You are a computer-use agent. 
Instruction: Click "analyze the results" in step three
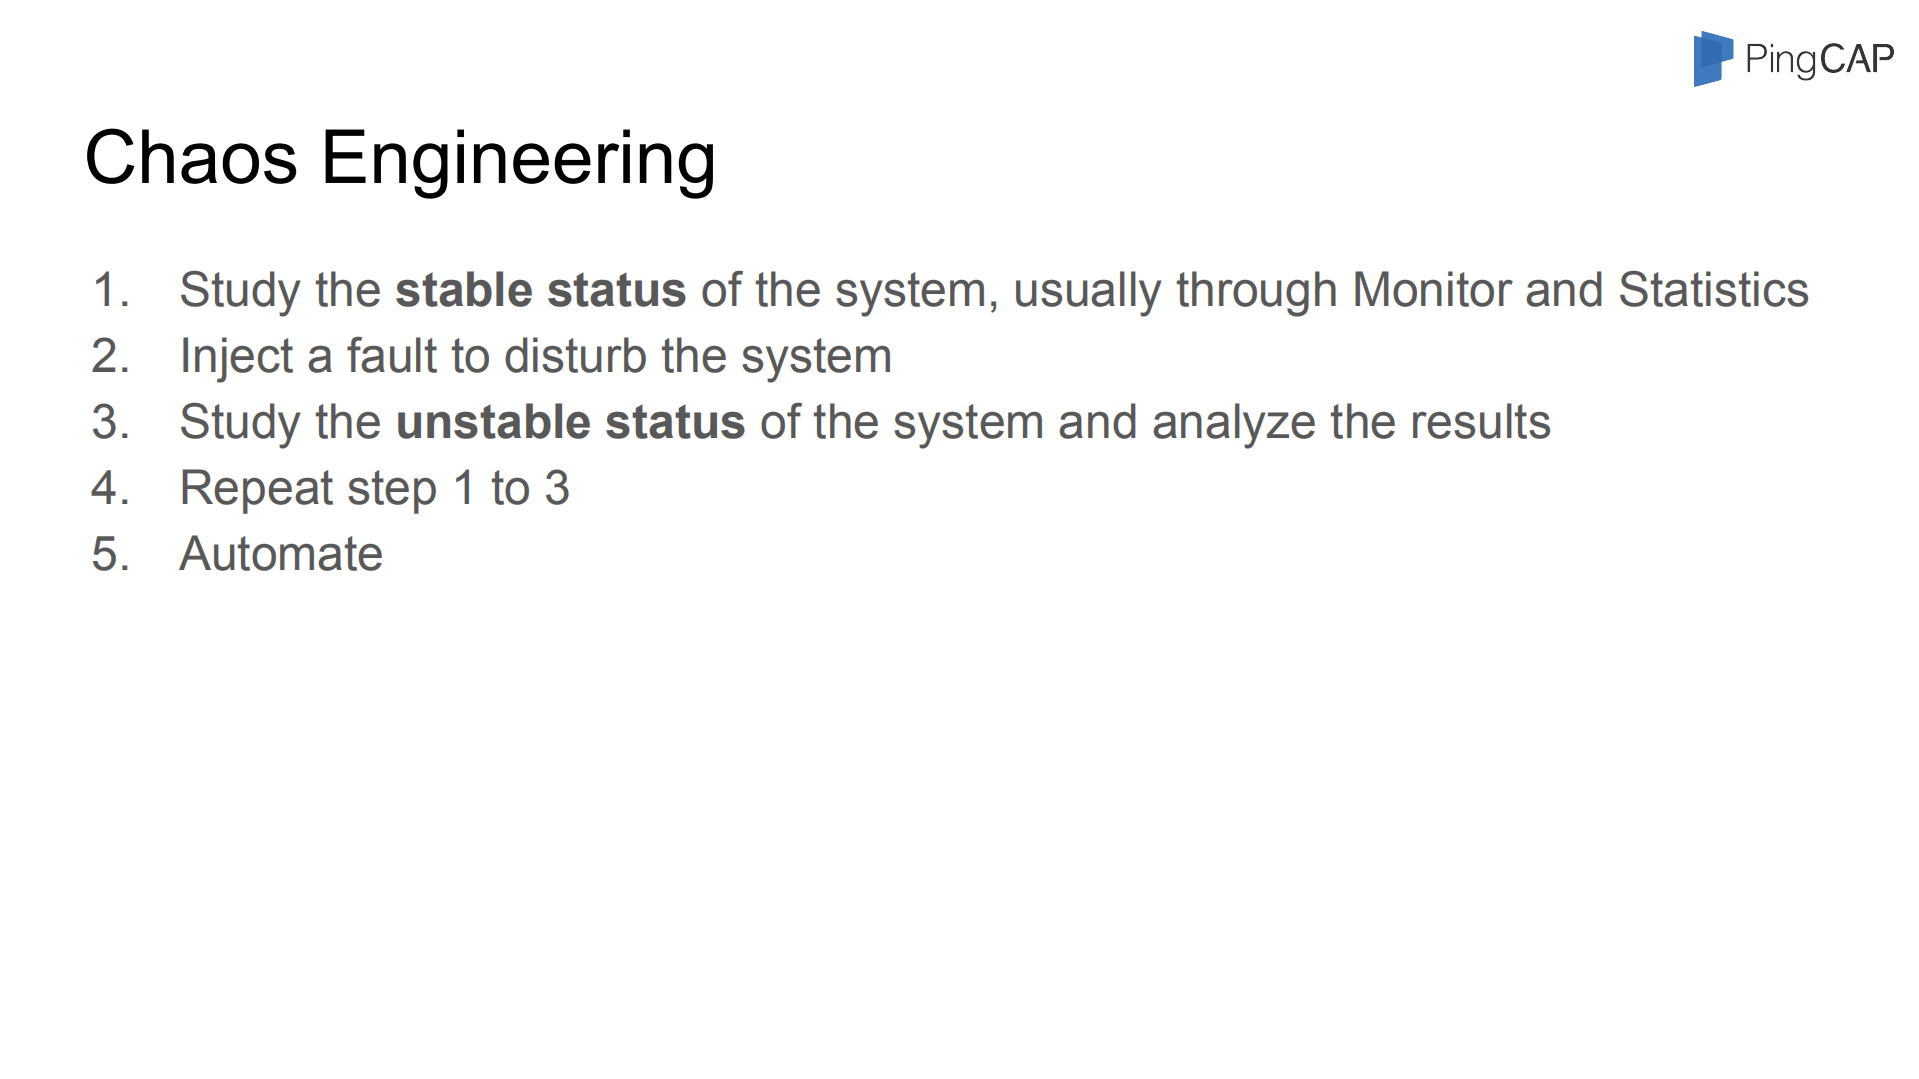(x=1351, y=422)
